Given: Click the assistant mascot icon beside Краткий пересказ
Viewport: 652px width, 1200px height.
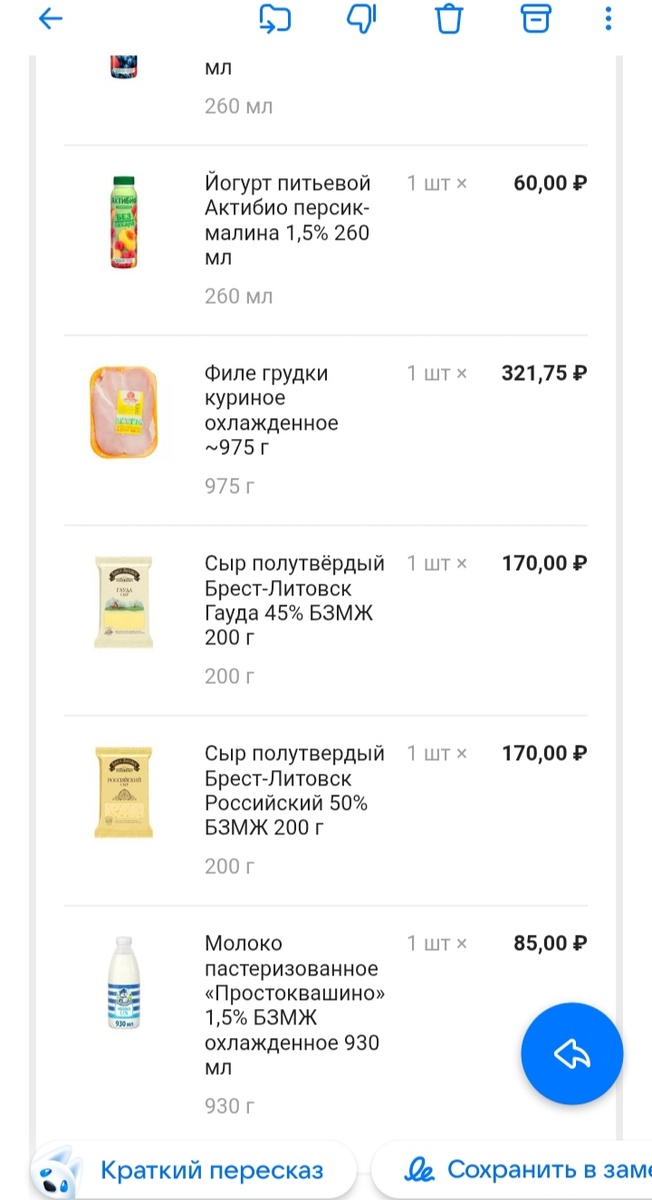Looking at the screenshot, I should (x=57, y=1171).
